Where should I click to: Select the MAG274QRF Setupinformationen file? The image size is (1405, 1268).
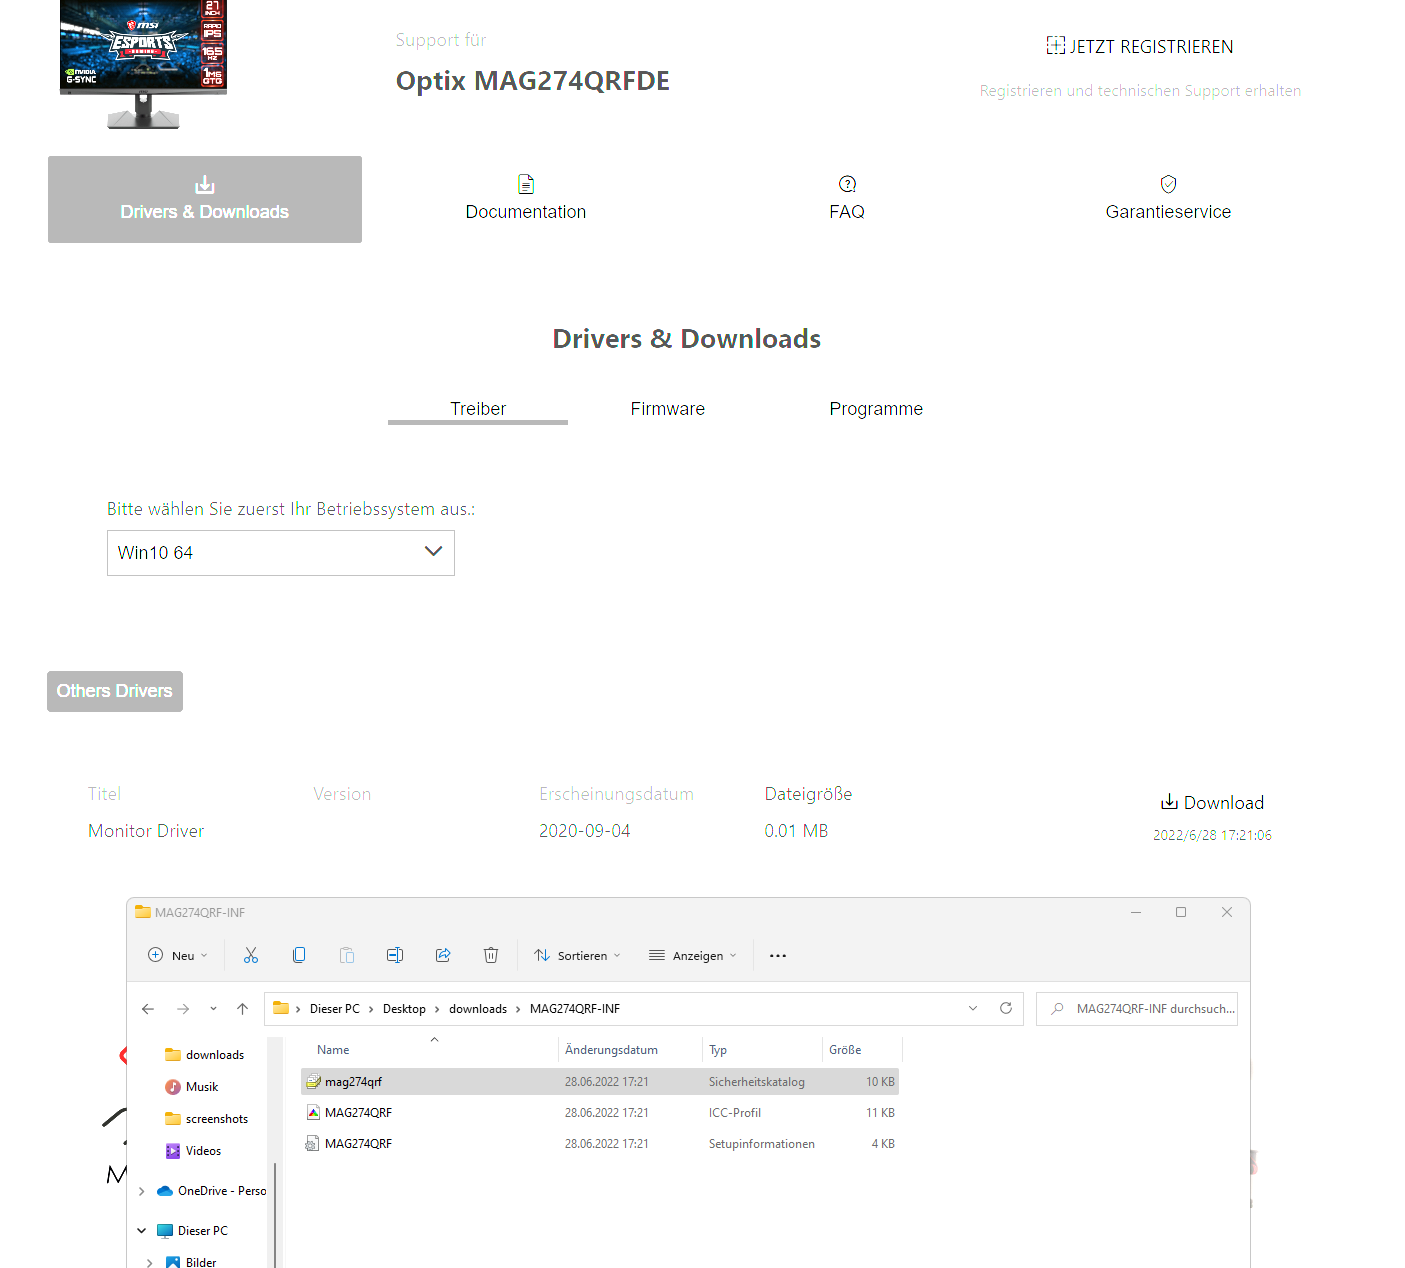coord(600,1144)
